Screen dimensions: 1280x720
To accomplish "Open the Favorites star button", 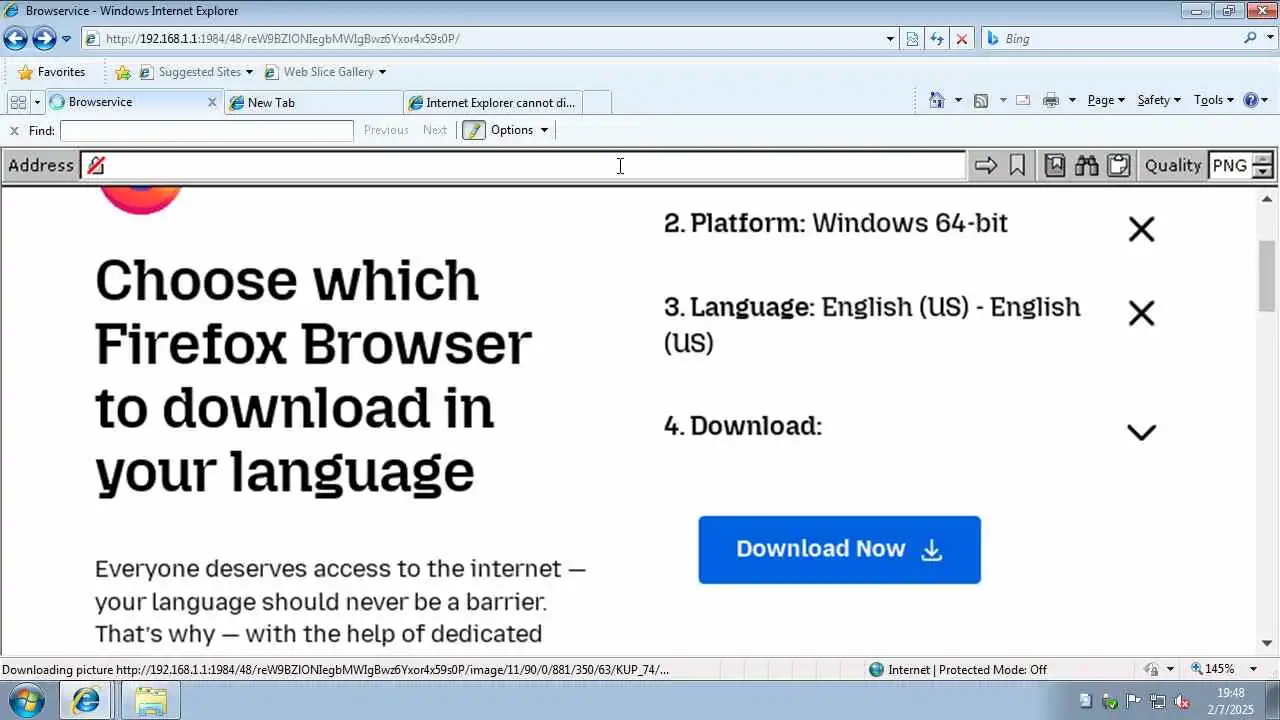I will tap(51, 72).
